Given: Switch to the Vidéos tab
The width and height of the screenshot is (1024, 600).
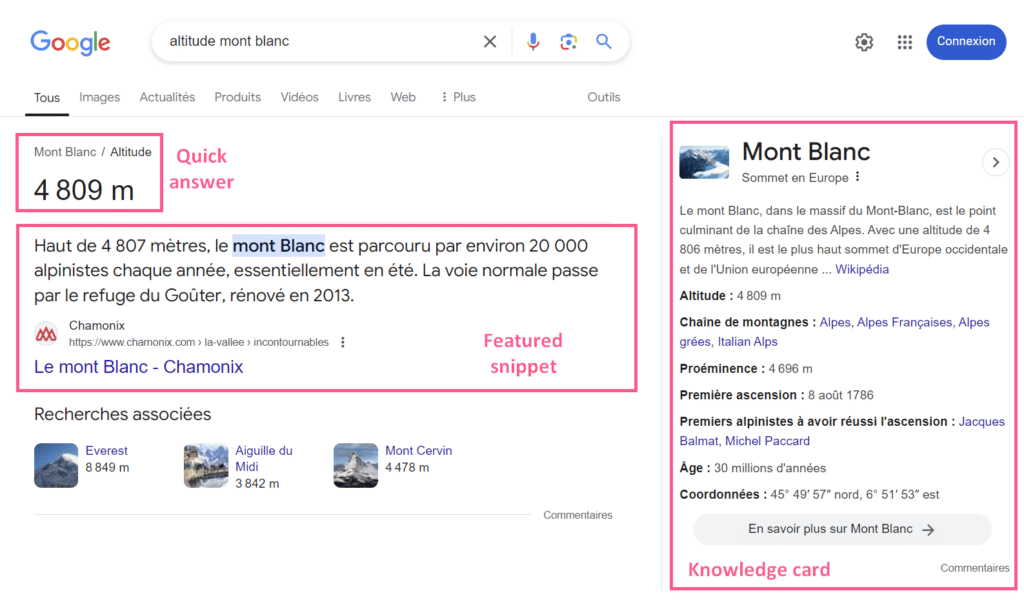Looking at the screenshot, I should click(x=300, y=97).
